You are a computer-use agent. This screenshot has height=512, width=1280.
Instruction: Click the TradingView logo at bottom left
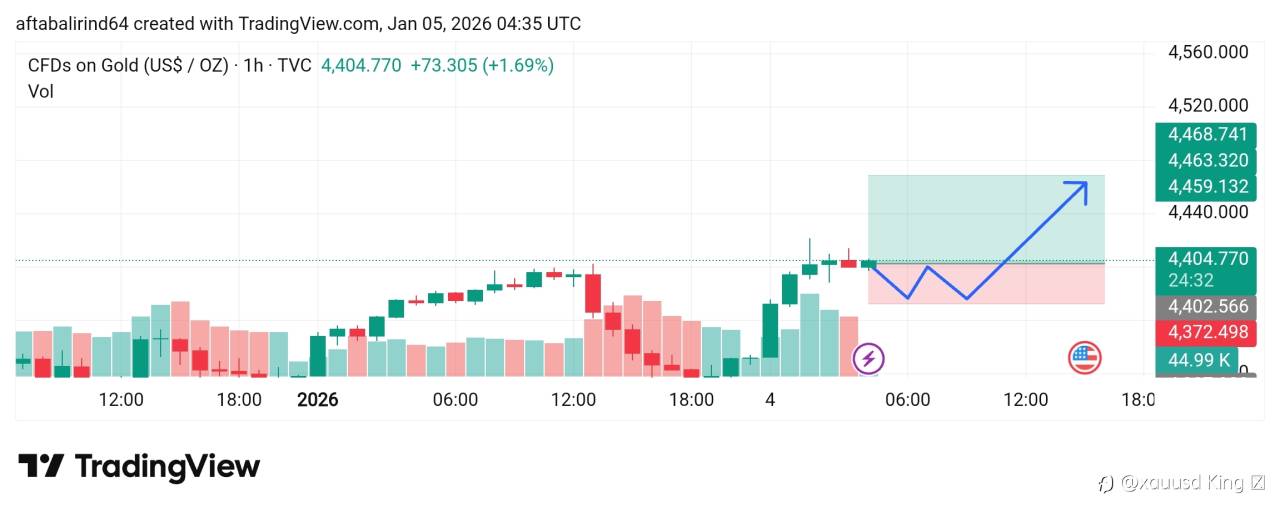139,466
